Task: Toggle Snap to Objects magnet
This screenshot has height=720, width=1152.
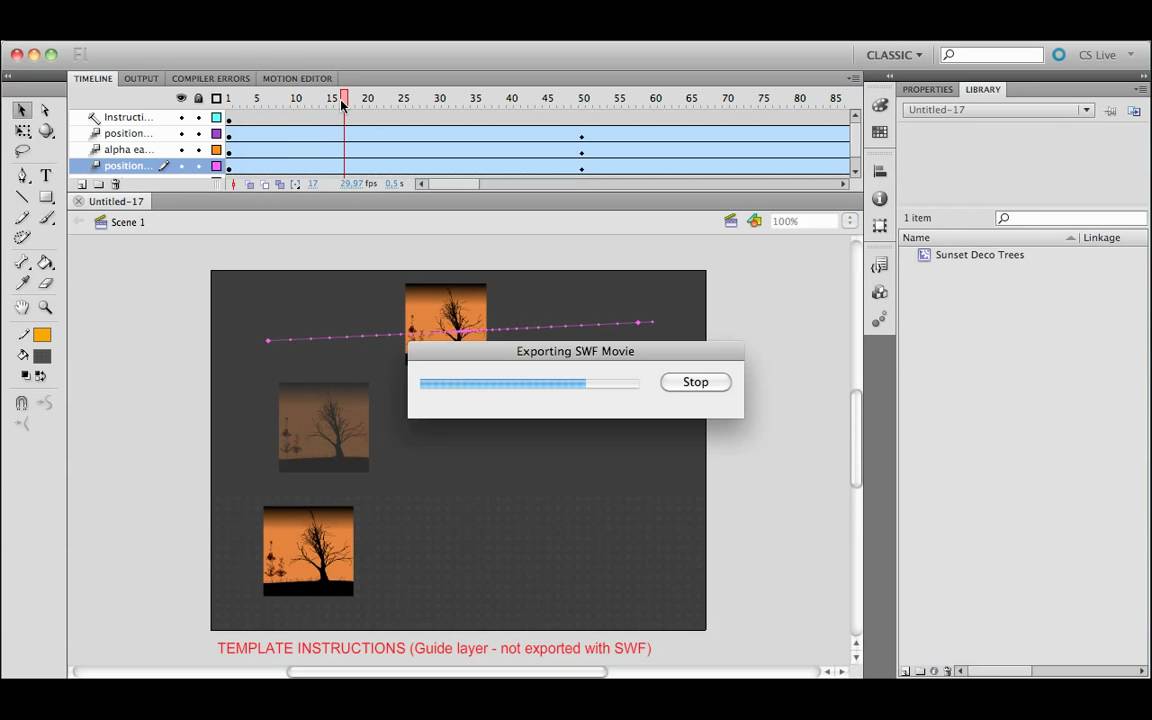Action: pyautogui.click(x=21, y=403)
